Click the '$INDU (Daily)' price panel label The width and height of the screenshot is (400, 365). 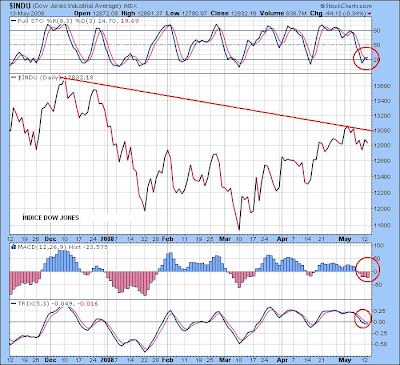tap(39, 77)
